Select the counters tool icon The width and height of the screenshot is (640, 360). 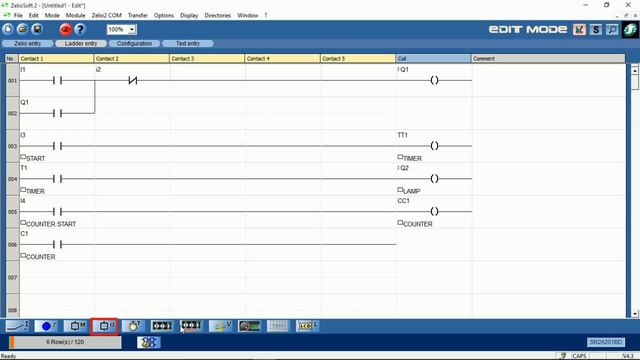(162, 326)
